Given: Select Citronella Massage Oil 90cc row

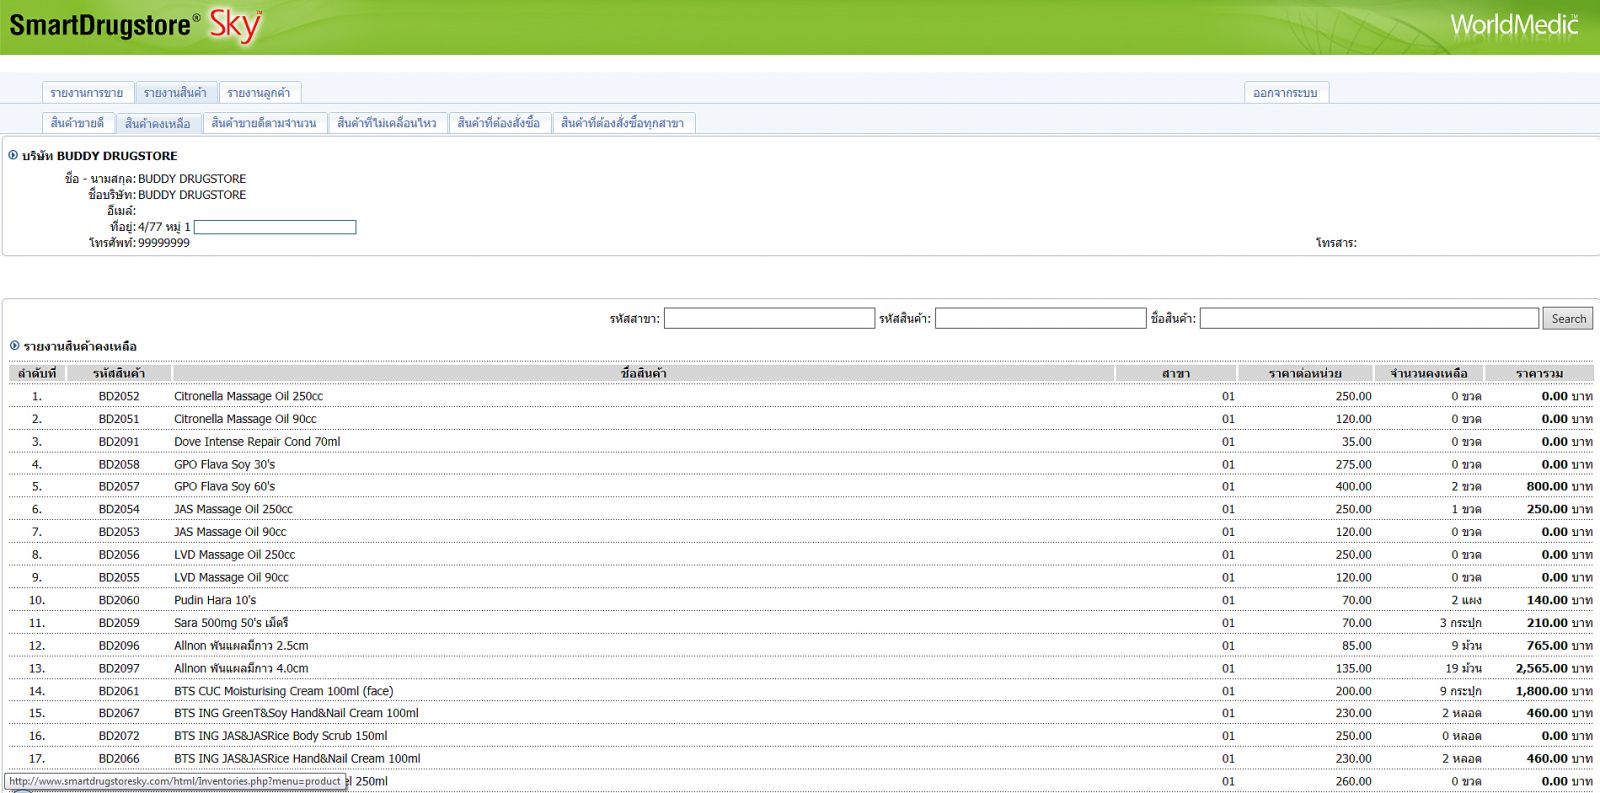Looking at the screenshot, I should click(x=800, y=419).
